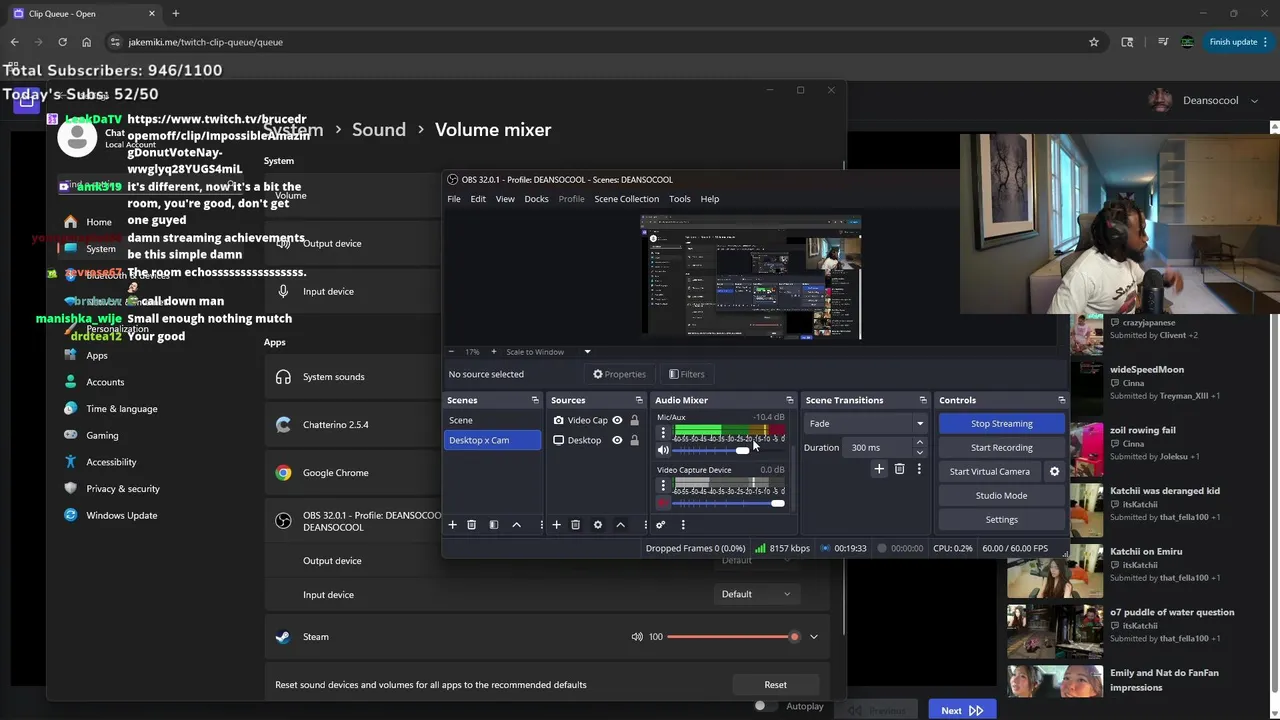Open OBS Edit menu

tap(478, 199)
